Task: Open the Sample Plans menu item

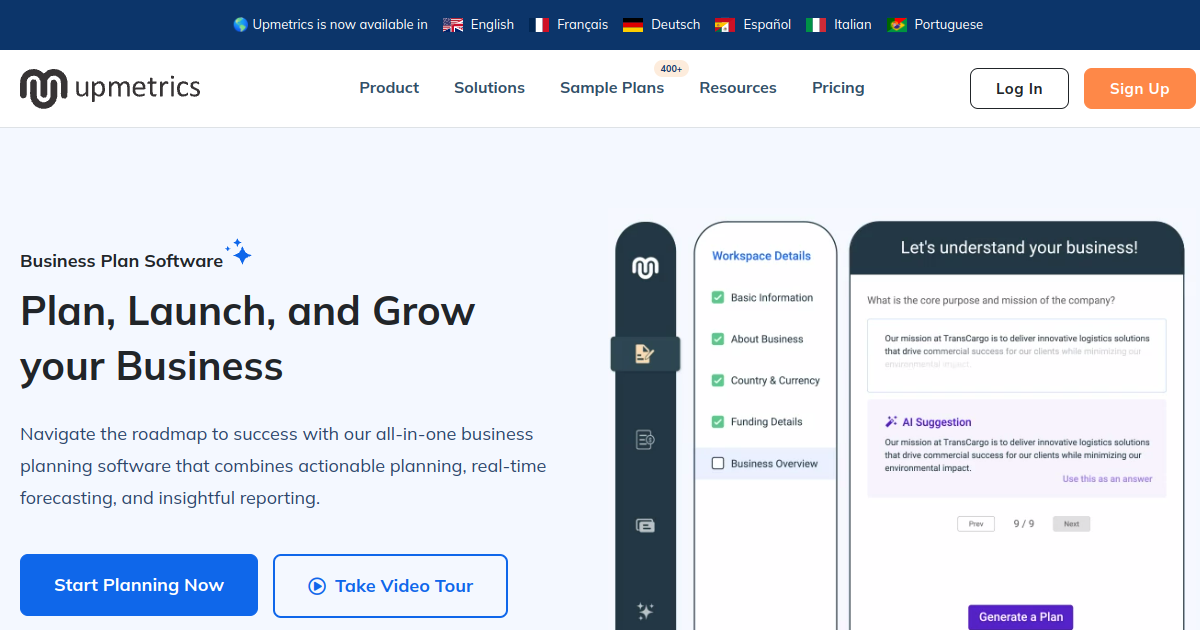Action: coord(611,88)
